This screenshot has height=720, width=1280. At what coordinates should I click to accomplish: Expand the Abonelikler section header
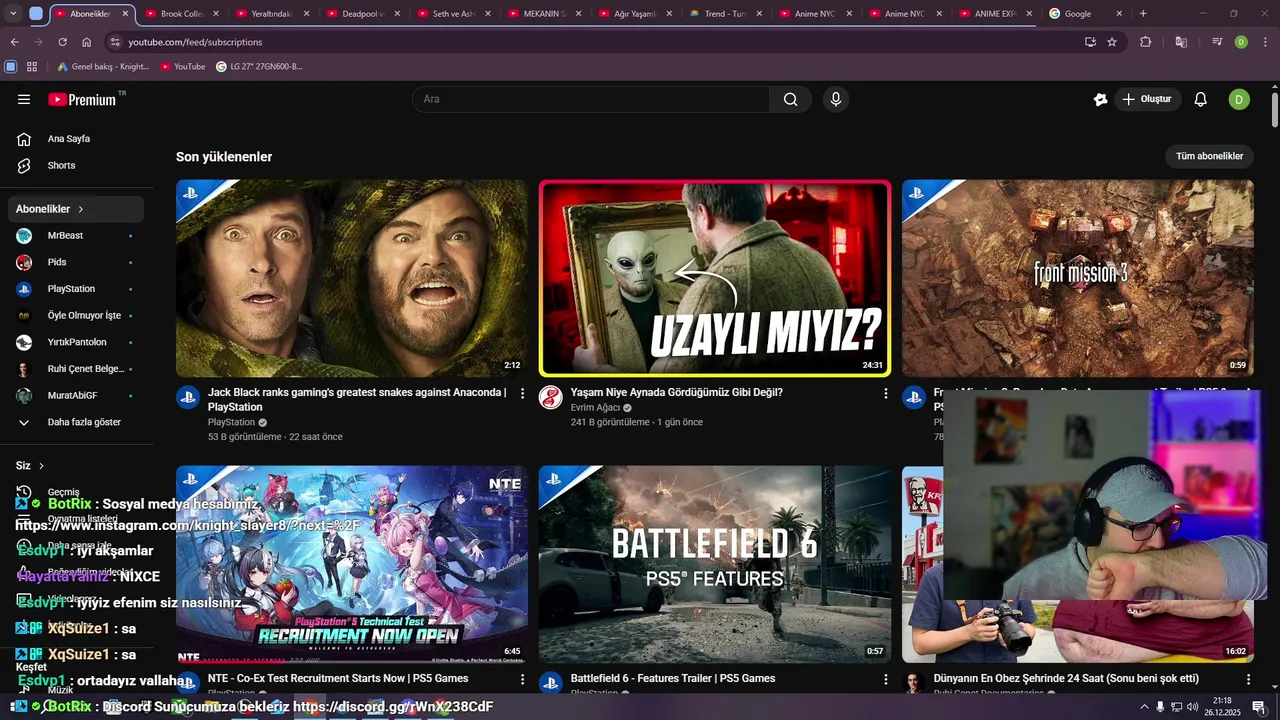(x=77, y=209)
